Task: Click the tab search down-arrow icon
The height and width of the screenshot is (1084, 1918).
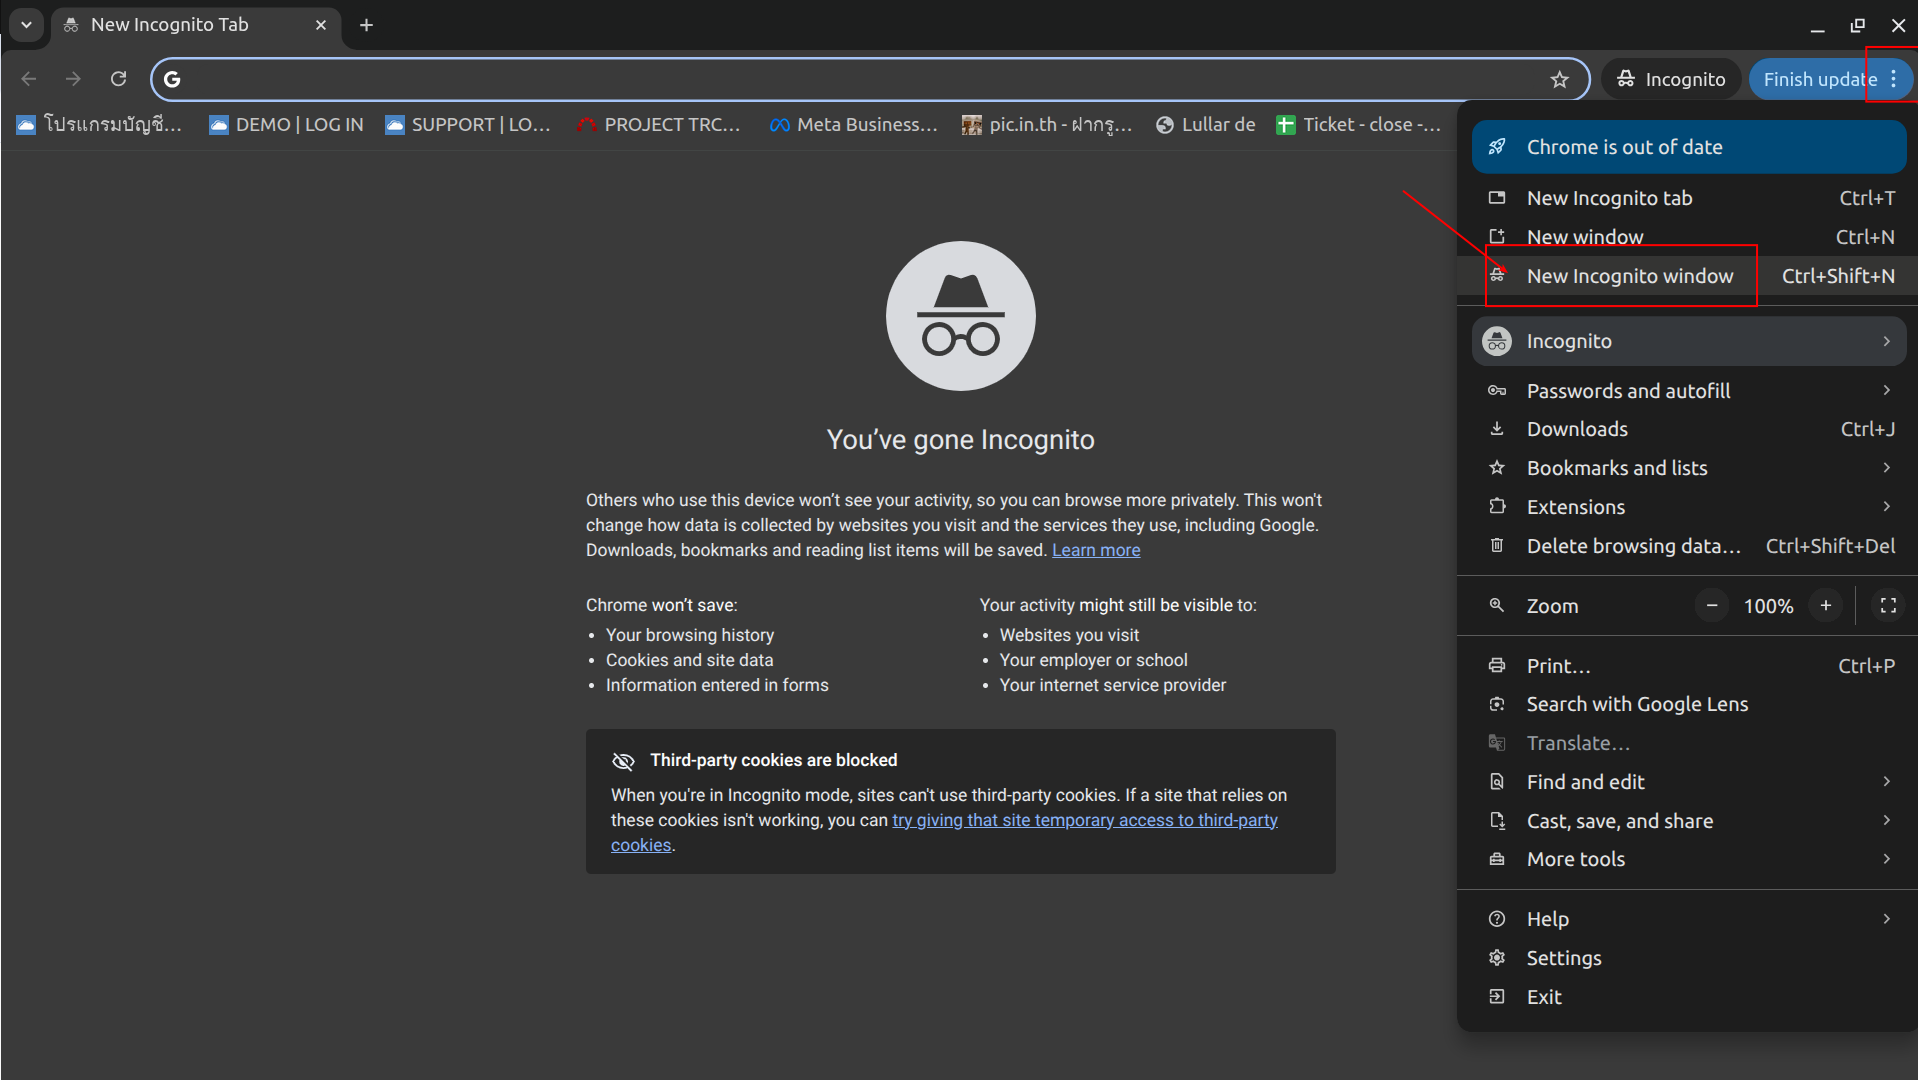Action: 26,25
